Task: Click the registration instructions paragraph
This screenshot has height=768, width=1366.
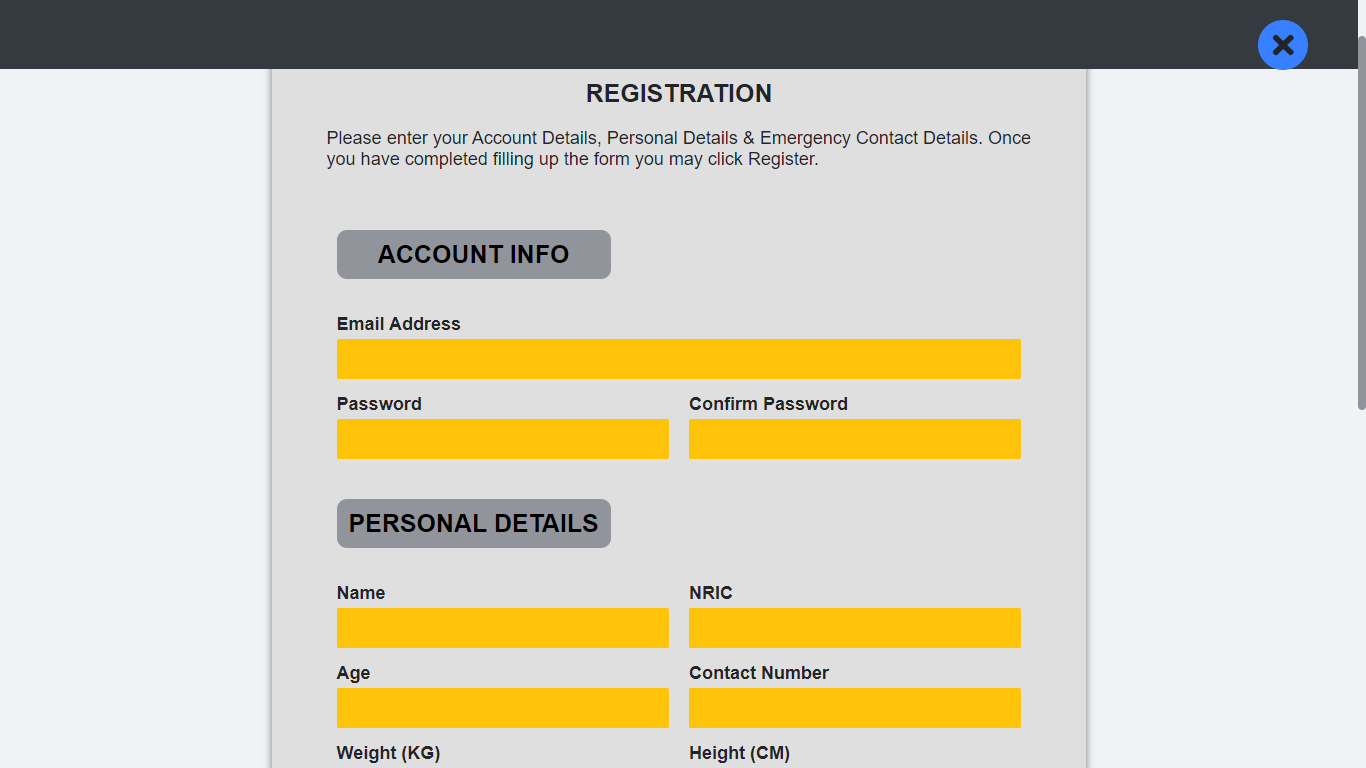Action: (x=678, y=148)
